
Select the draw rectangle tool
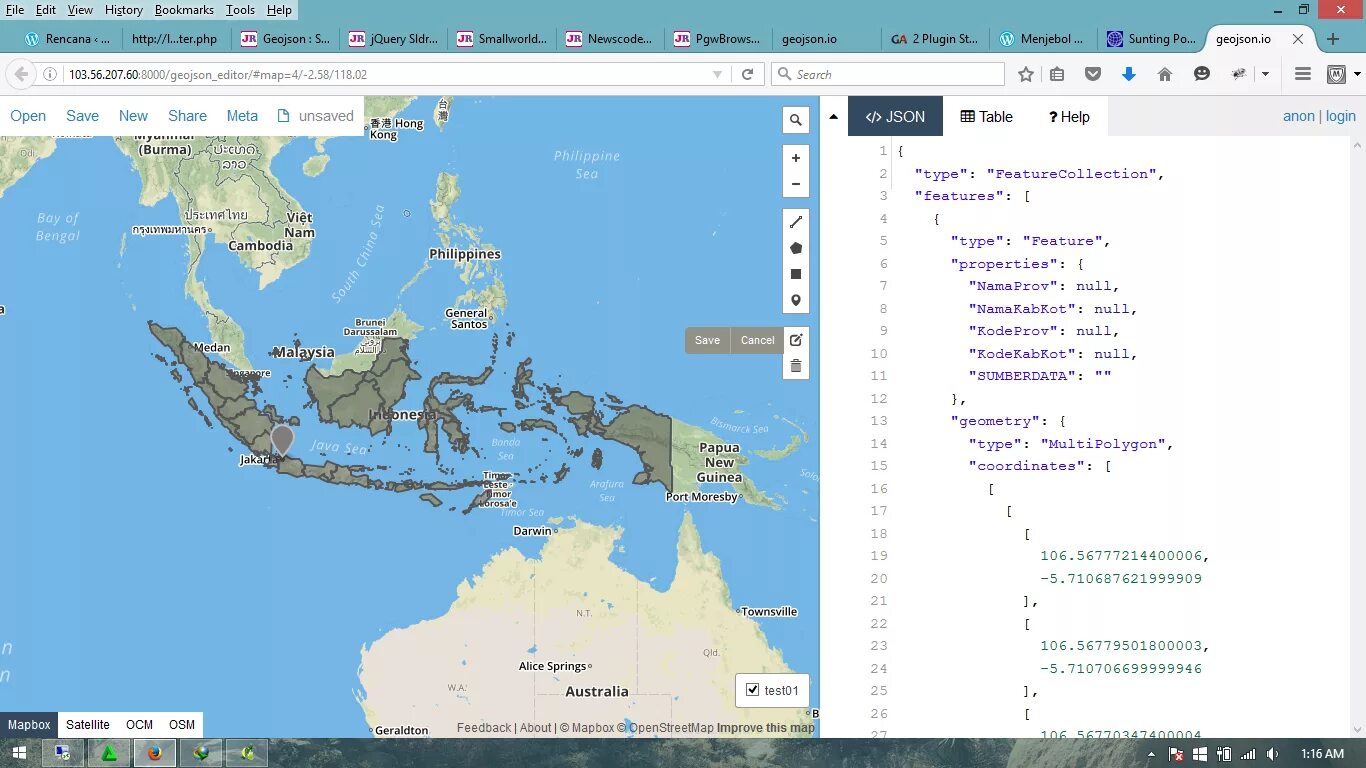[x=795, y=273]
